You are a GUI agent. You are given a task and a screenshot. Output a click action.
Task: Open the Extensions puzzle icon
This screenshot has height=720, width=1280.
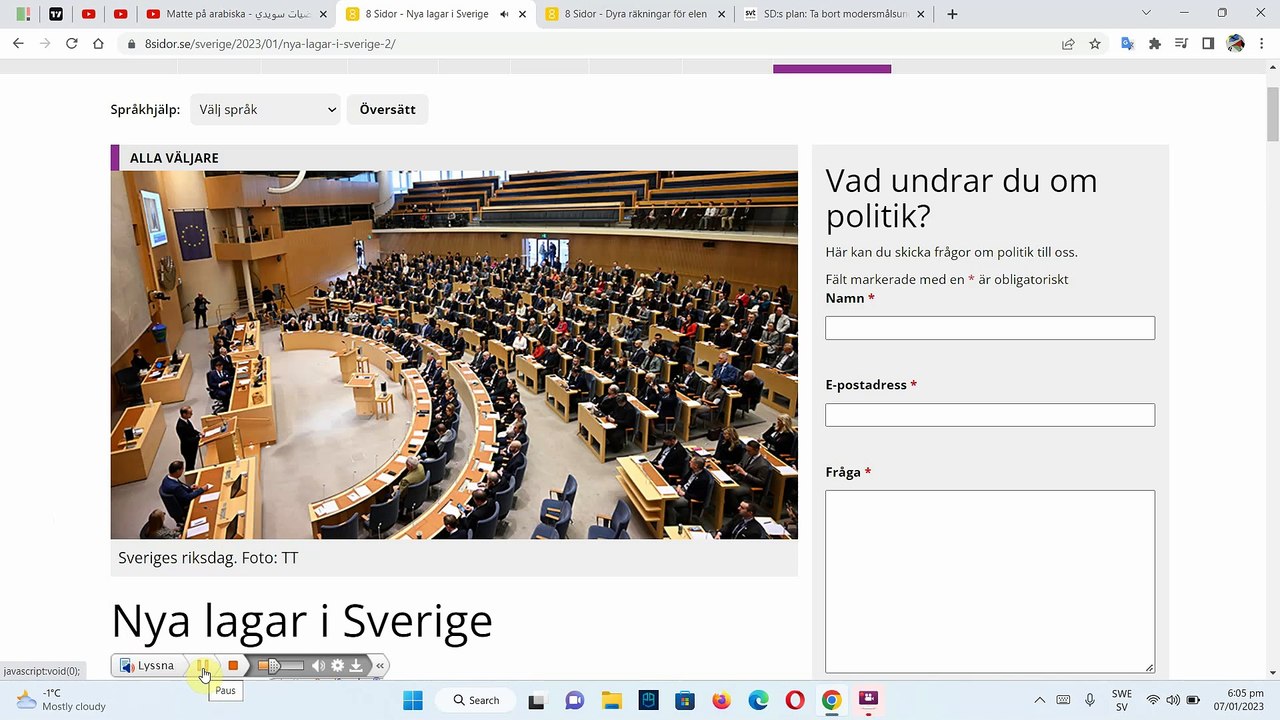tap(1155, 44)
